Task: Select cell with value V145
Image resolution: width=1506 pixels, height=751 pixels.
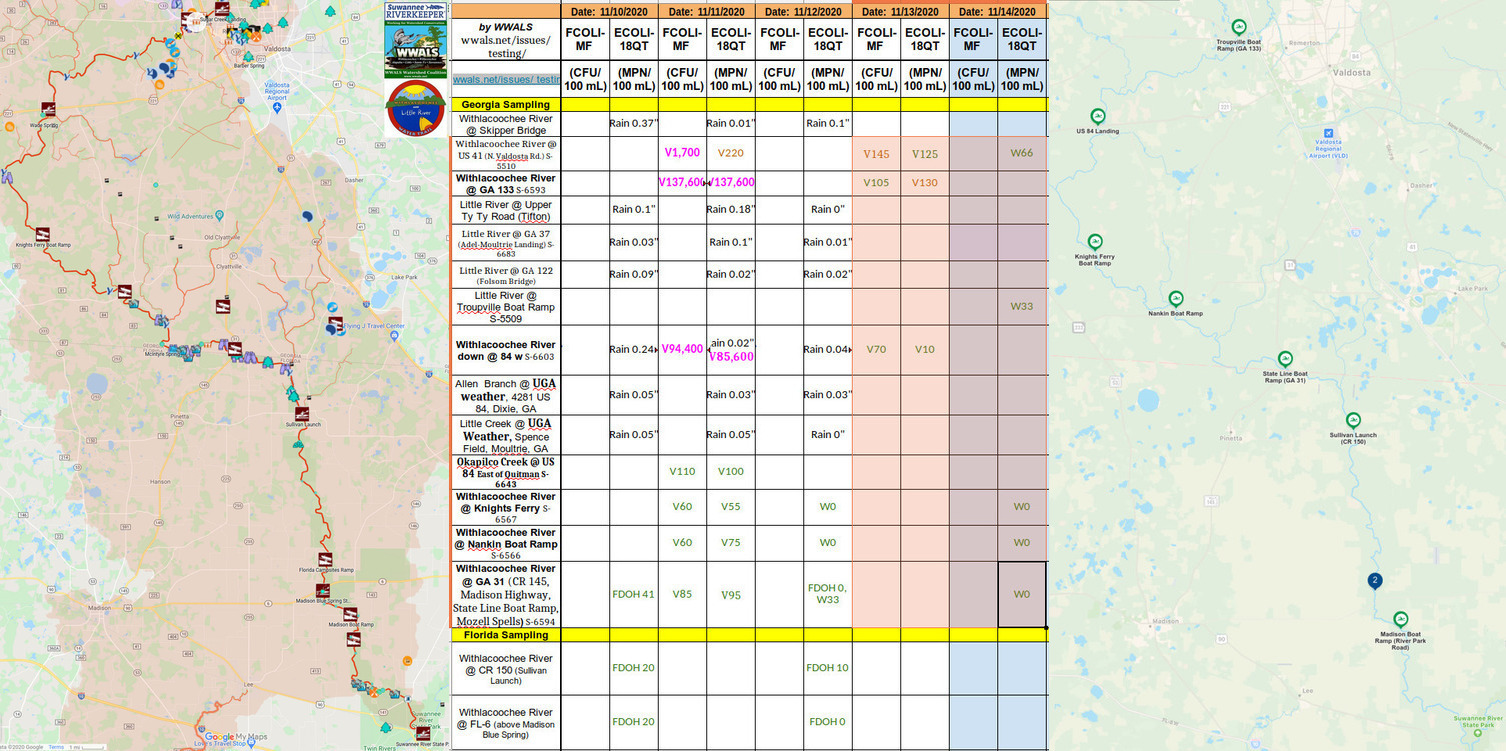Action: pyautogui.click(x=876, y=153)
